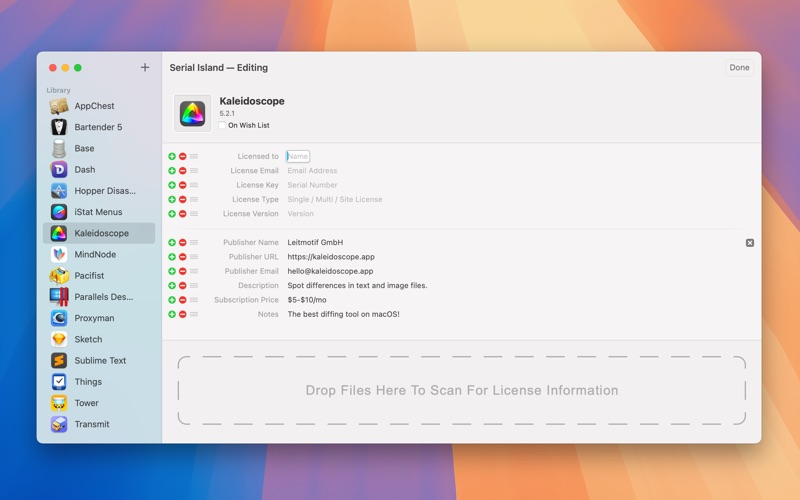Remove the Publisher Name field
800x500 pixels.
point(183,242)
